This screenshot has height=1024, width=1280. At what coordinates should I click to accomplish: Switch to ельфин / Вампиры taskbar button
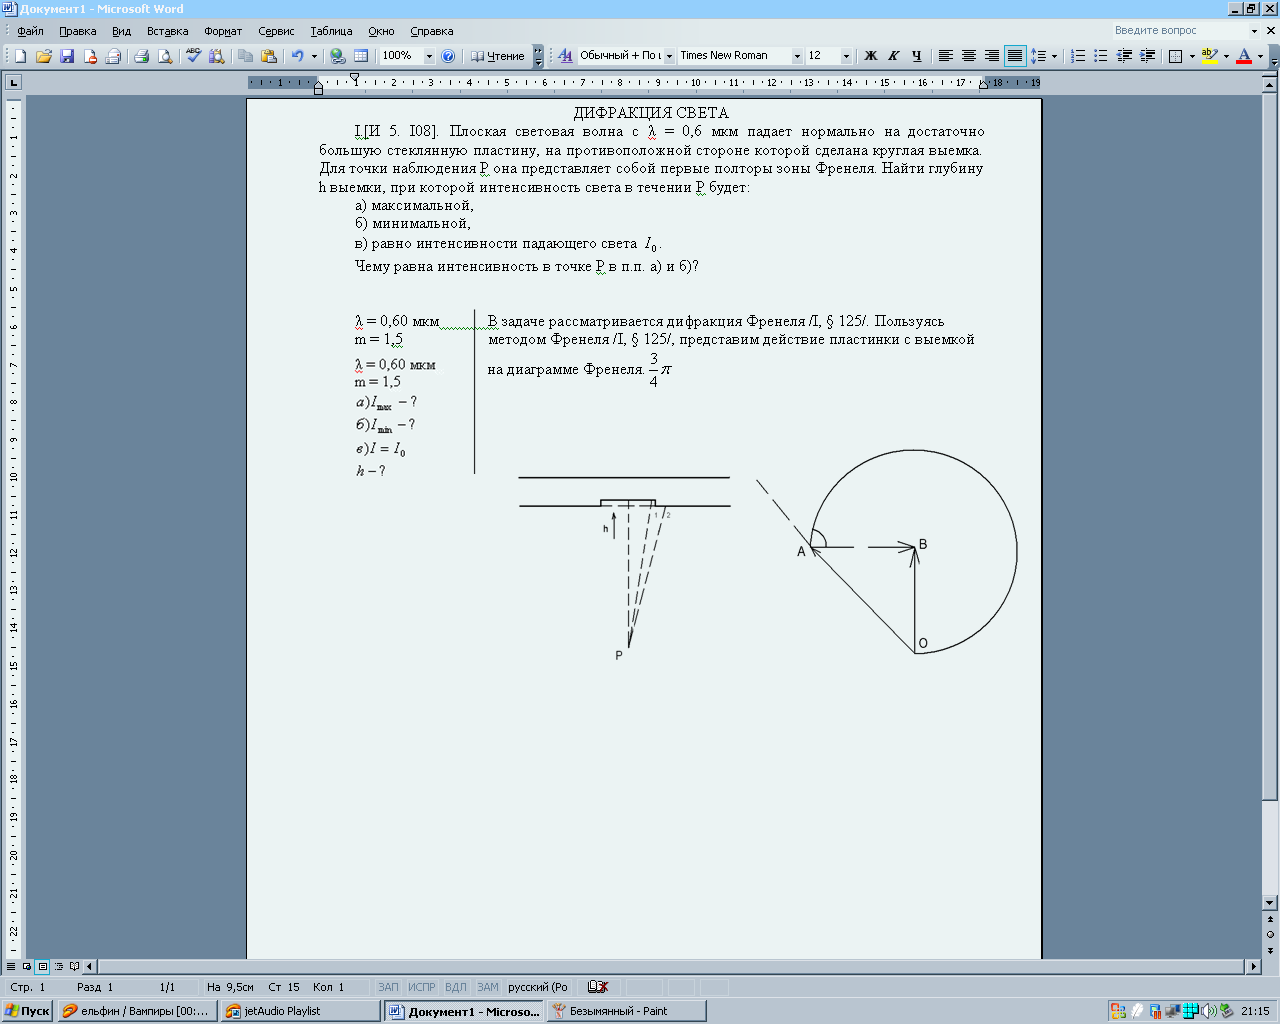[x=136, y=1011]
